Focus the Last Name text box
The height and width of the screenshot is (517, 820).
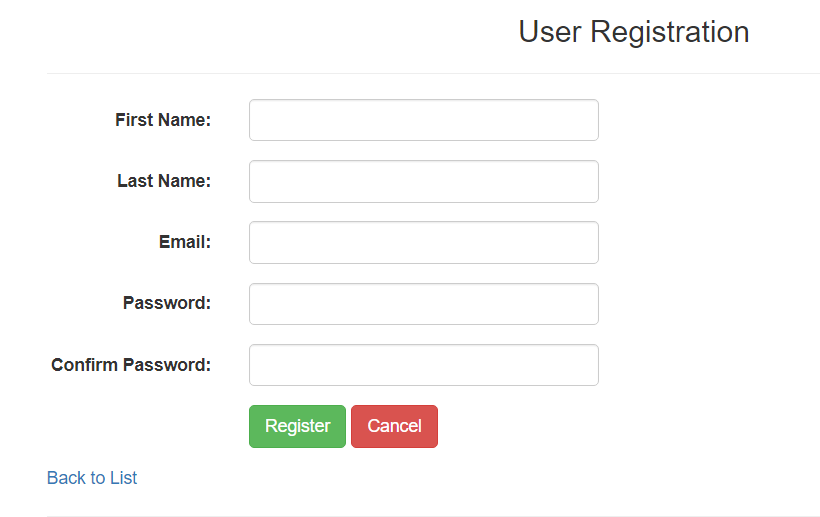(423, 181)
